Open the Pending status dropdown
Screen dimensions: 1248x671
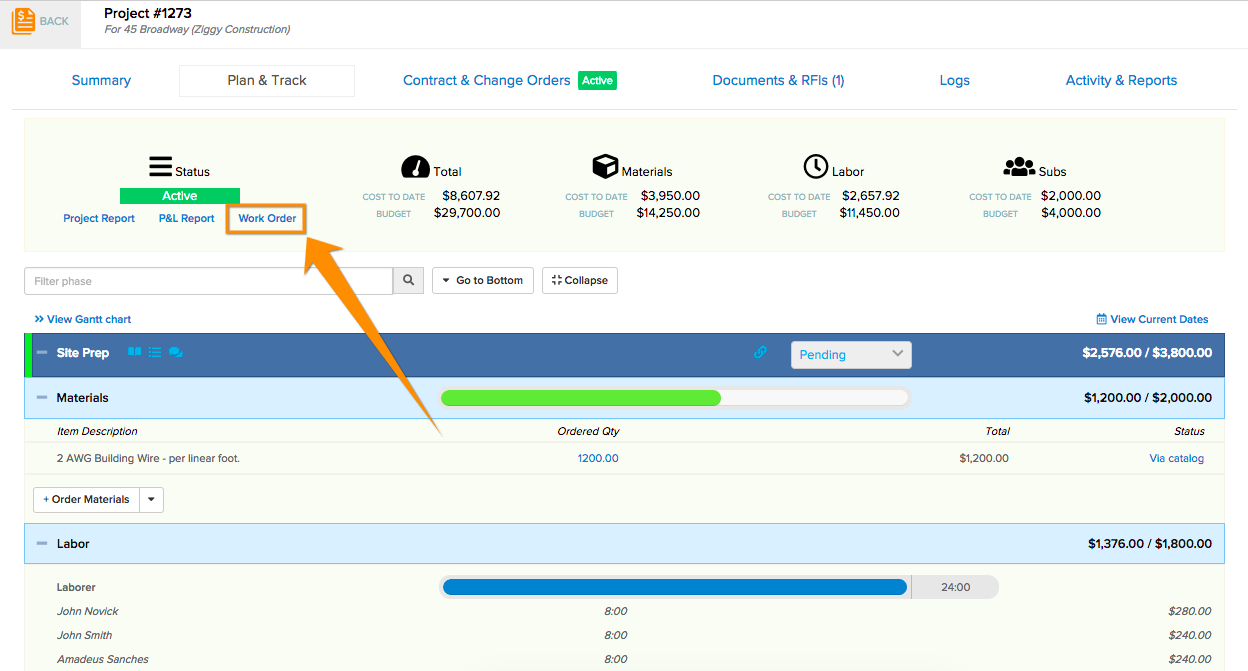click(x=851, y=354)
